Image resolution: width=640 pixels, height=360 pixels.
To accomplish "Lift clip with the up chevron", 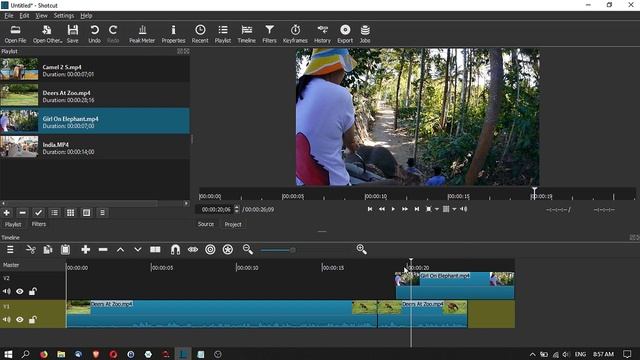I will [x=120, y=249].
